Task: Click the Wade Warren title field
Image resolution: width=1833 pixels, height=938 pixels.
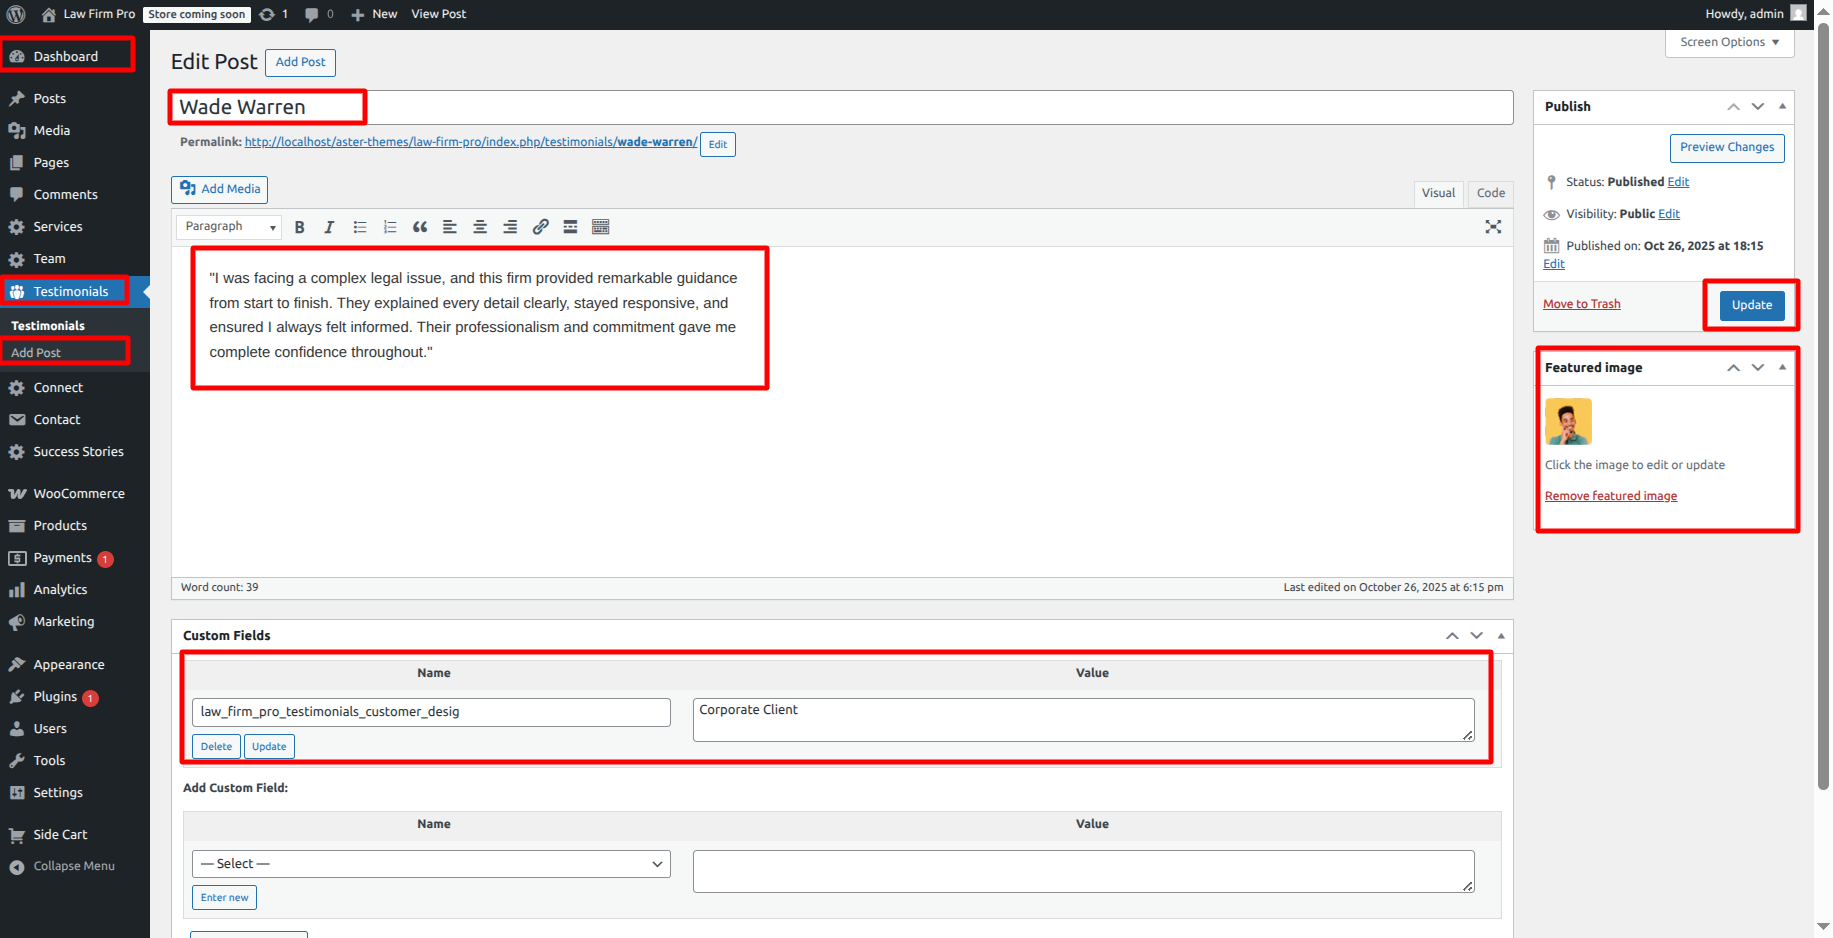Action: (x=840, y=107)
